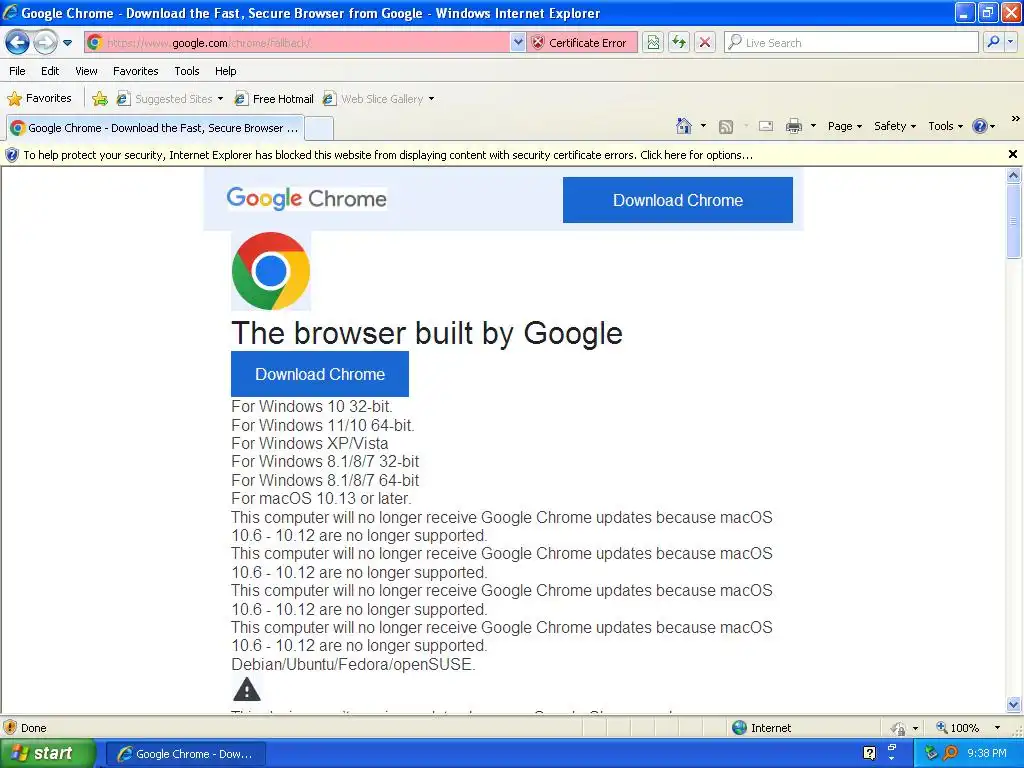Screen dimensions: 1024x768
Task: Click the taskbar help question icon
Action: (869, 754)
